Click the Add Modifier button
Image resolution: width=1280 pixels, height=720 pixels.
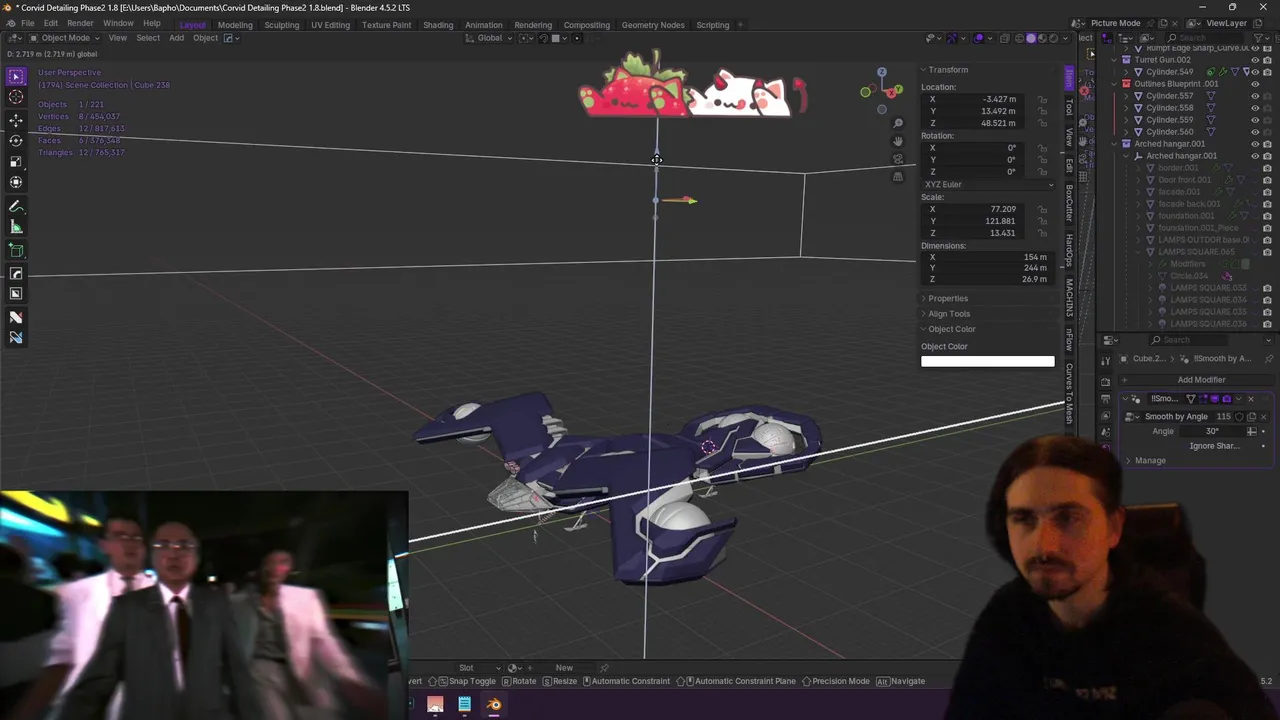pos(1201,380)
